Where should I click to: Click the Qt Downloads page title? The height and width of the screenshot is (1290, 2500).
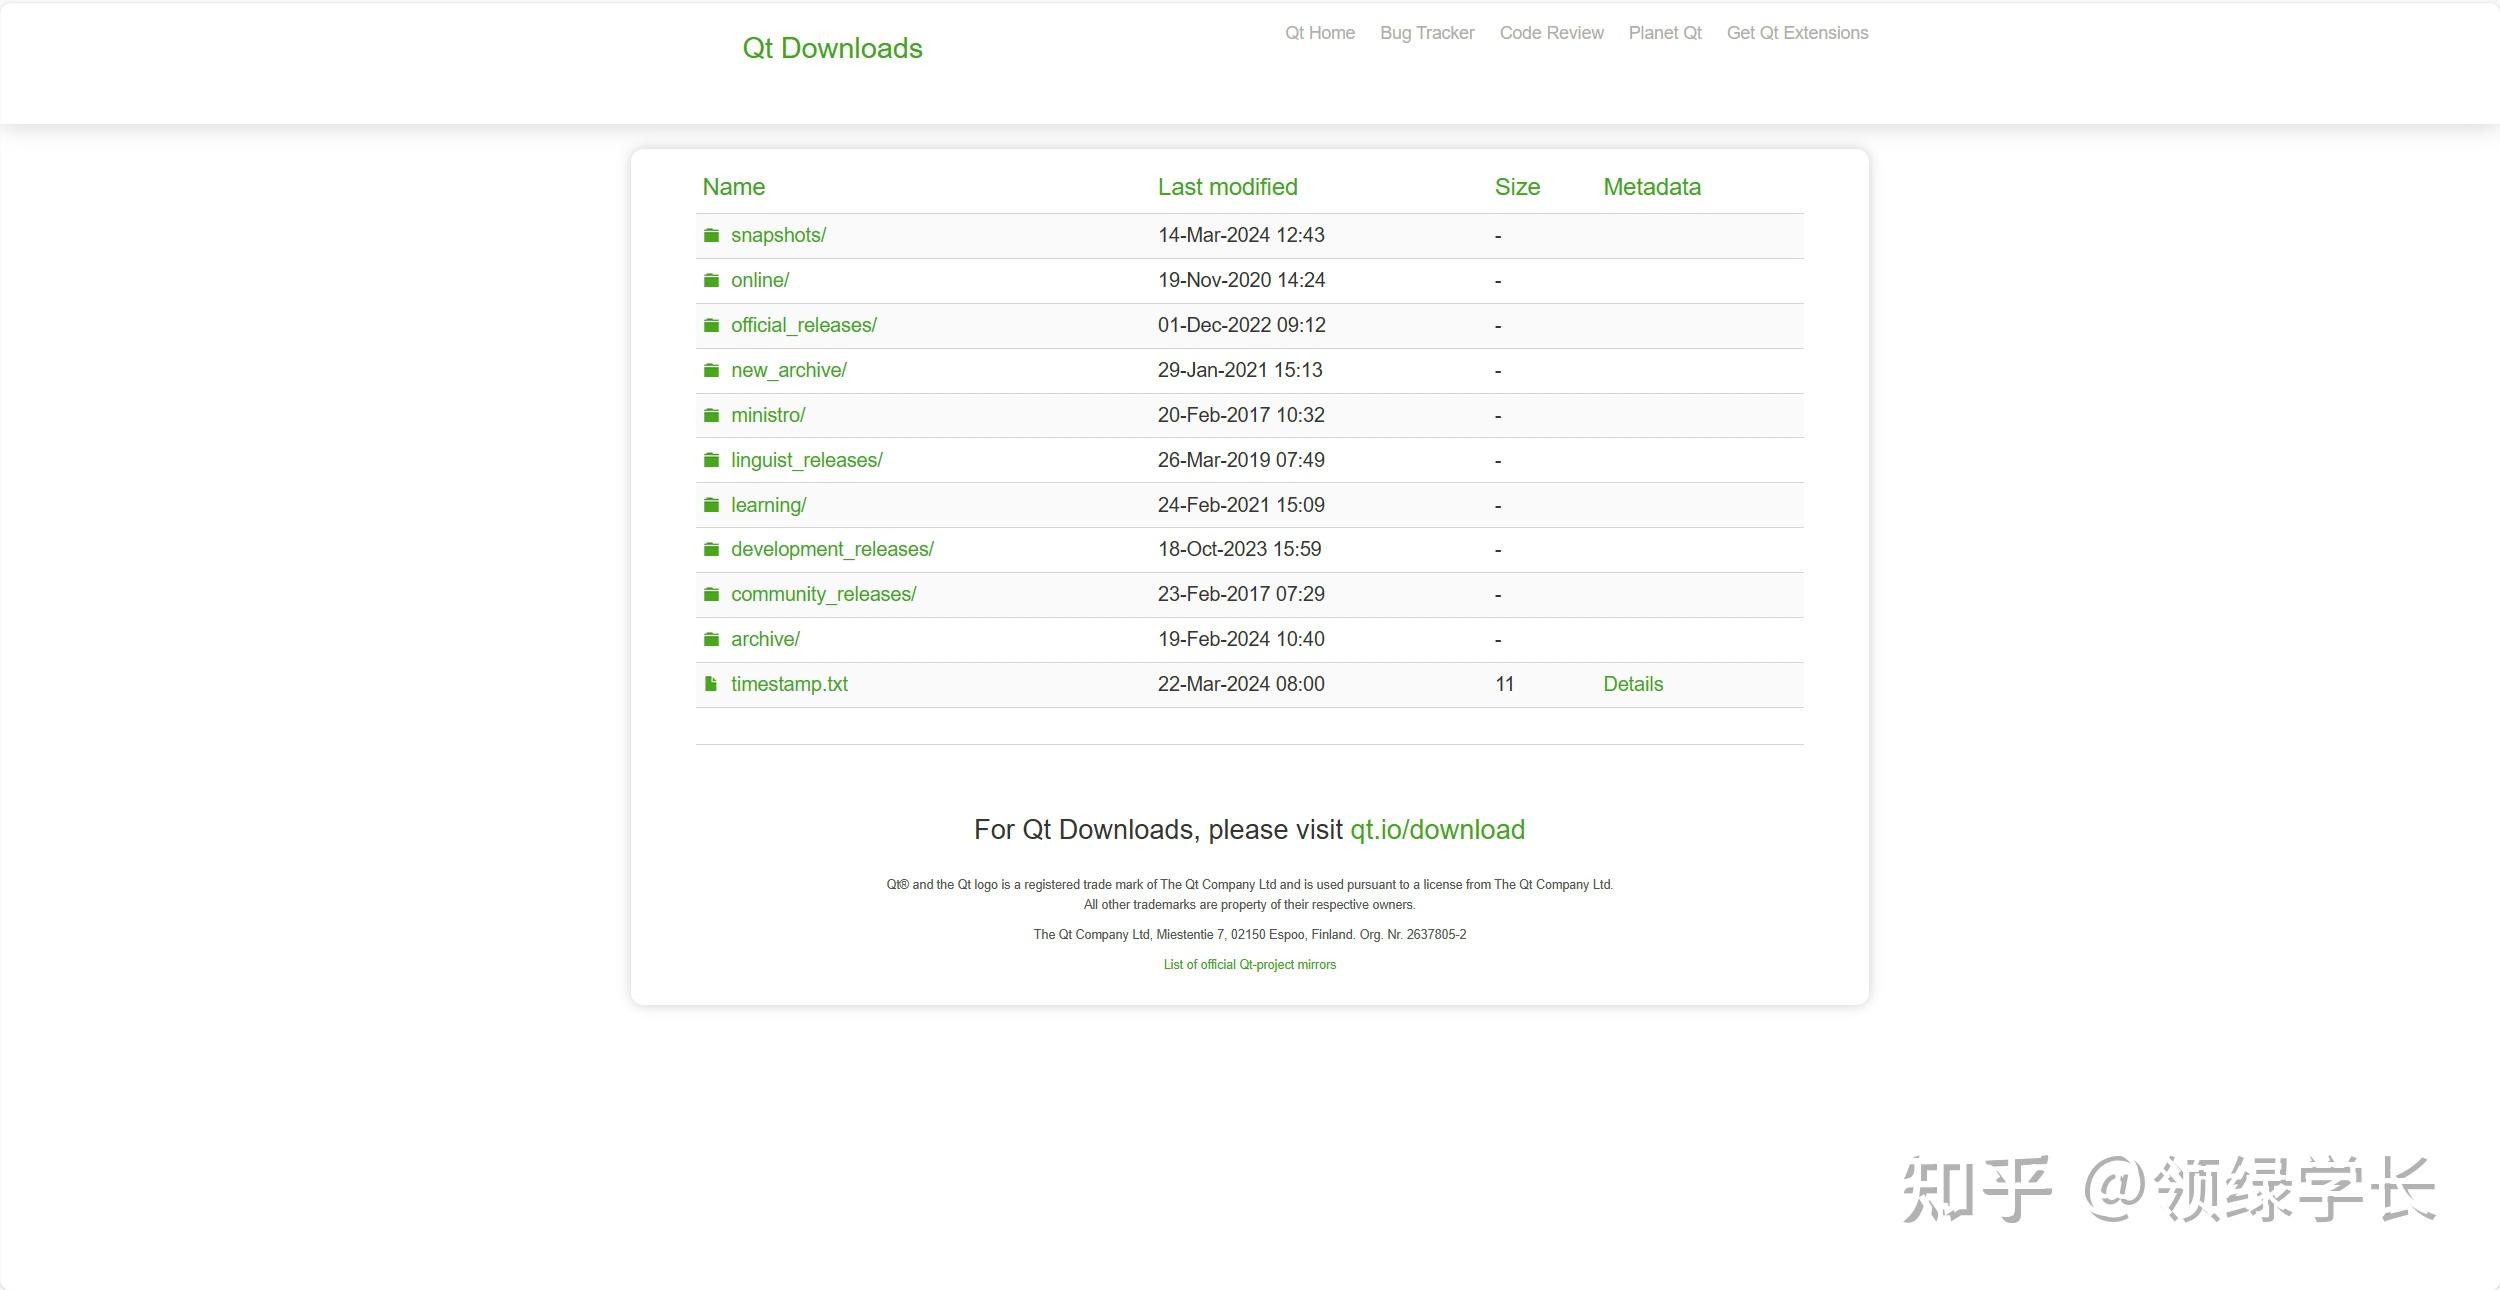(832, 48)
